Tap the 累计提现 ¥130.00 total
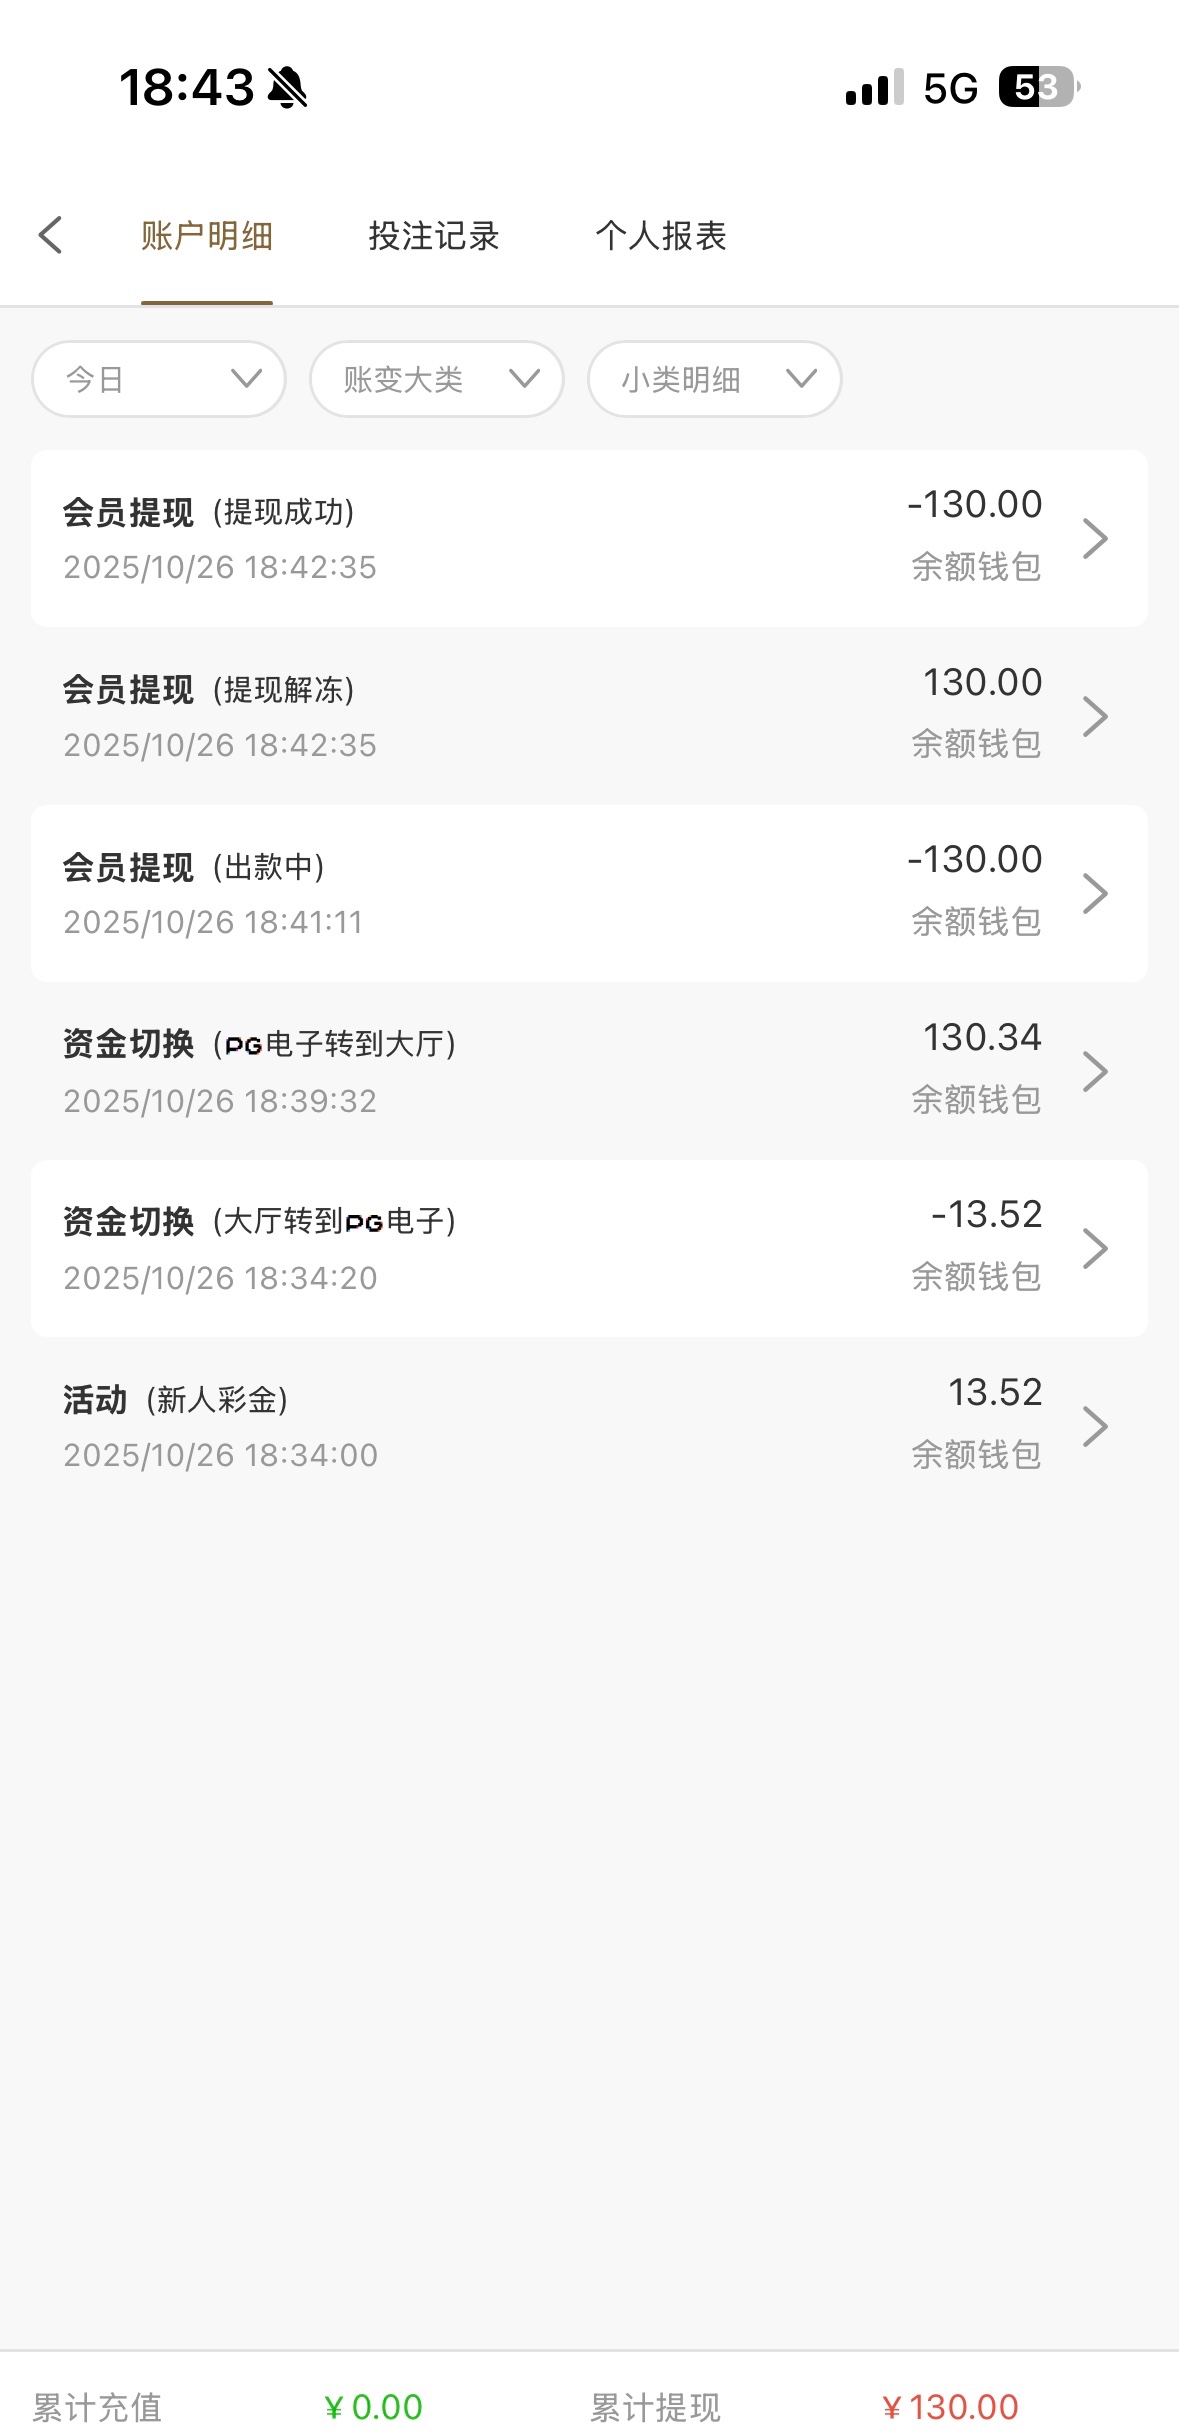Screen dimensions: 1179x2436 point(950,2407)
